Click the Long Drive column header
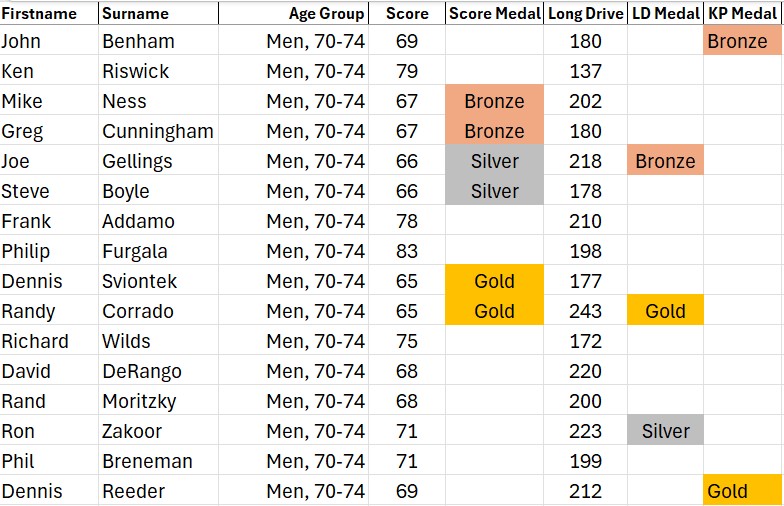Screen dimensions: 784x506 point(586,14)
